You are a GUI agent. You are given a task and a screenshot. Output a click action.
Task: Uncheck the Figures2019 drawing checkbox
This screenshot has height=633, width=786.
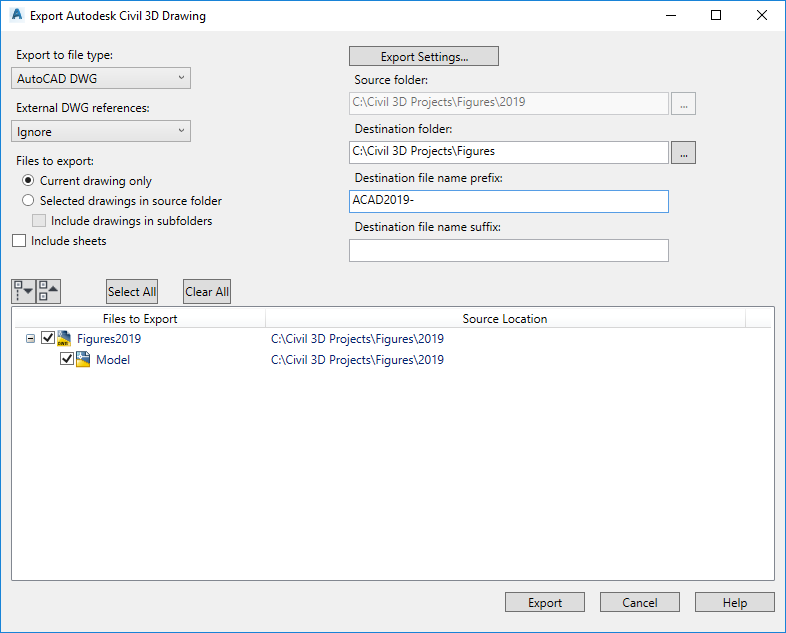48,338
